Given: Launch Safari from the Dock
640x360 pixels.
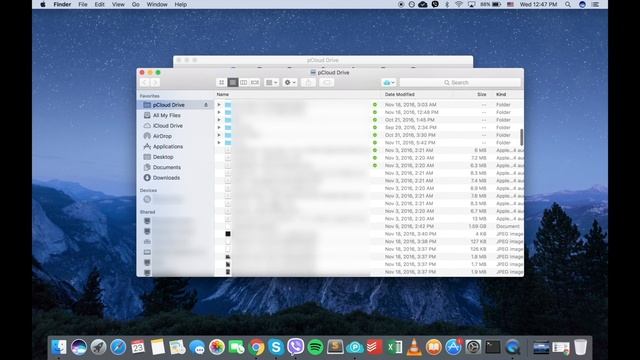Looking at the screenshot, I should point(118,347).
